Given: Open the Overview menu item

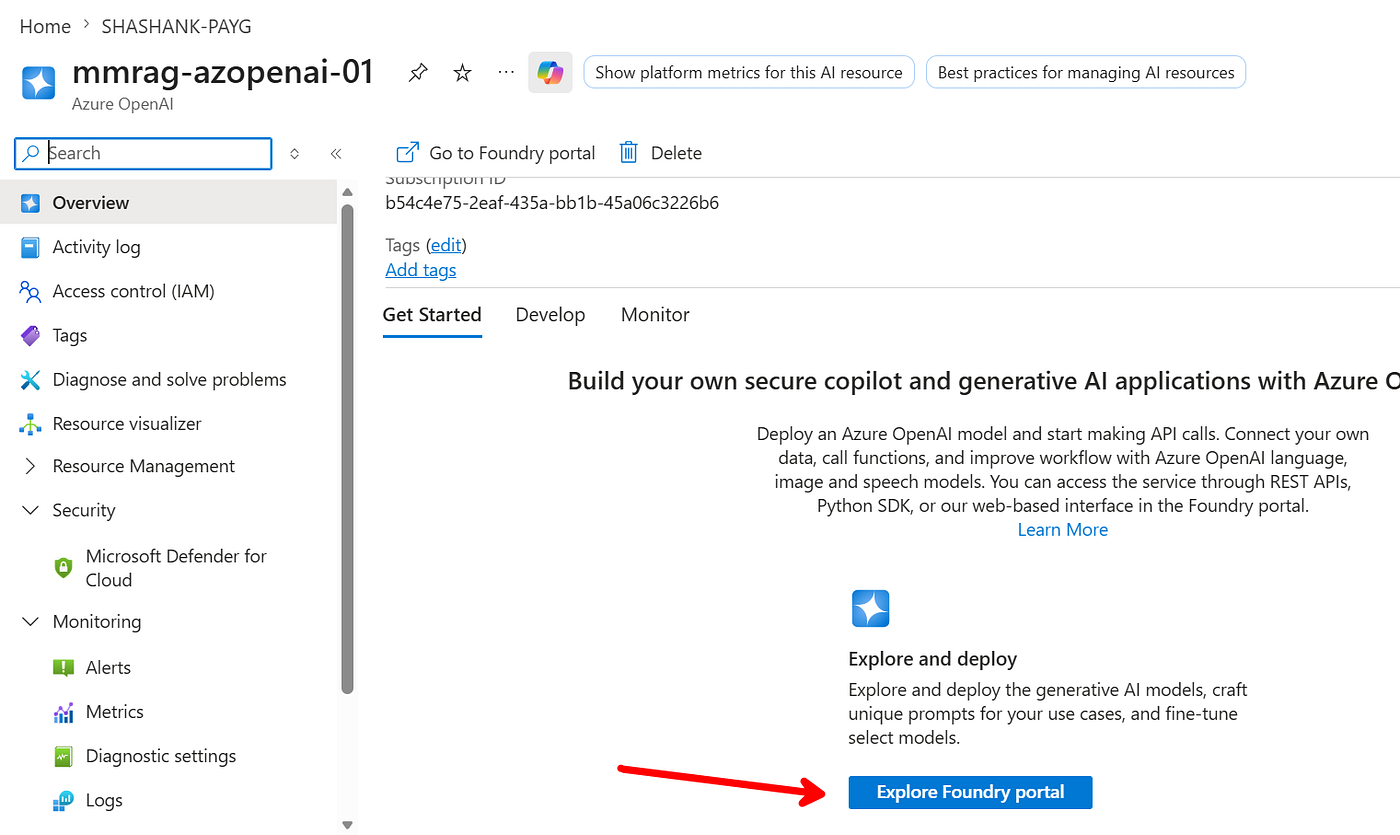Looking at the screenshot, I should point(169,203).
